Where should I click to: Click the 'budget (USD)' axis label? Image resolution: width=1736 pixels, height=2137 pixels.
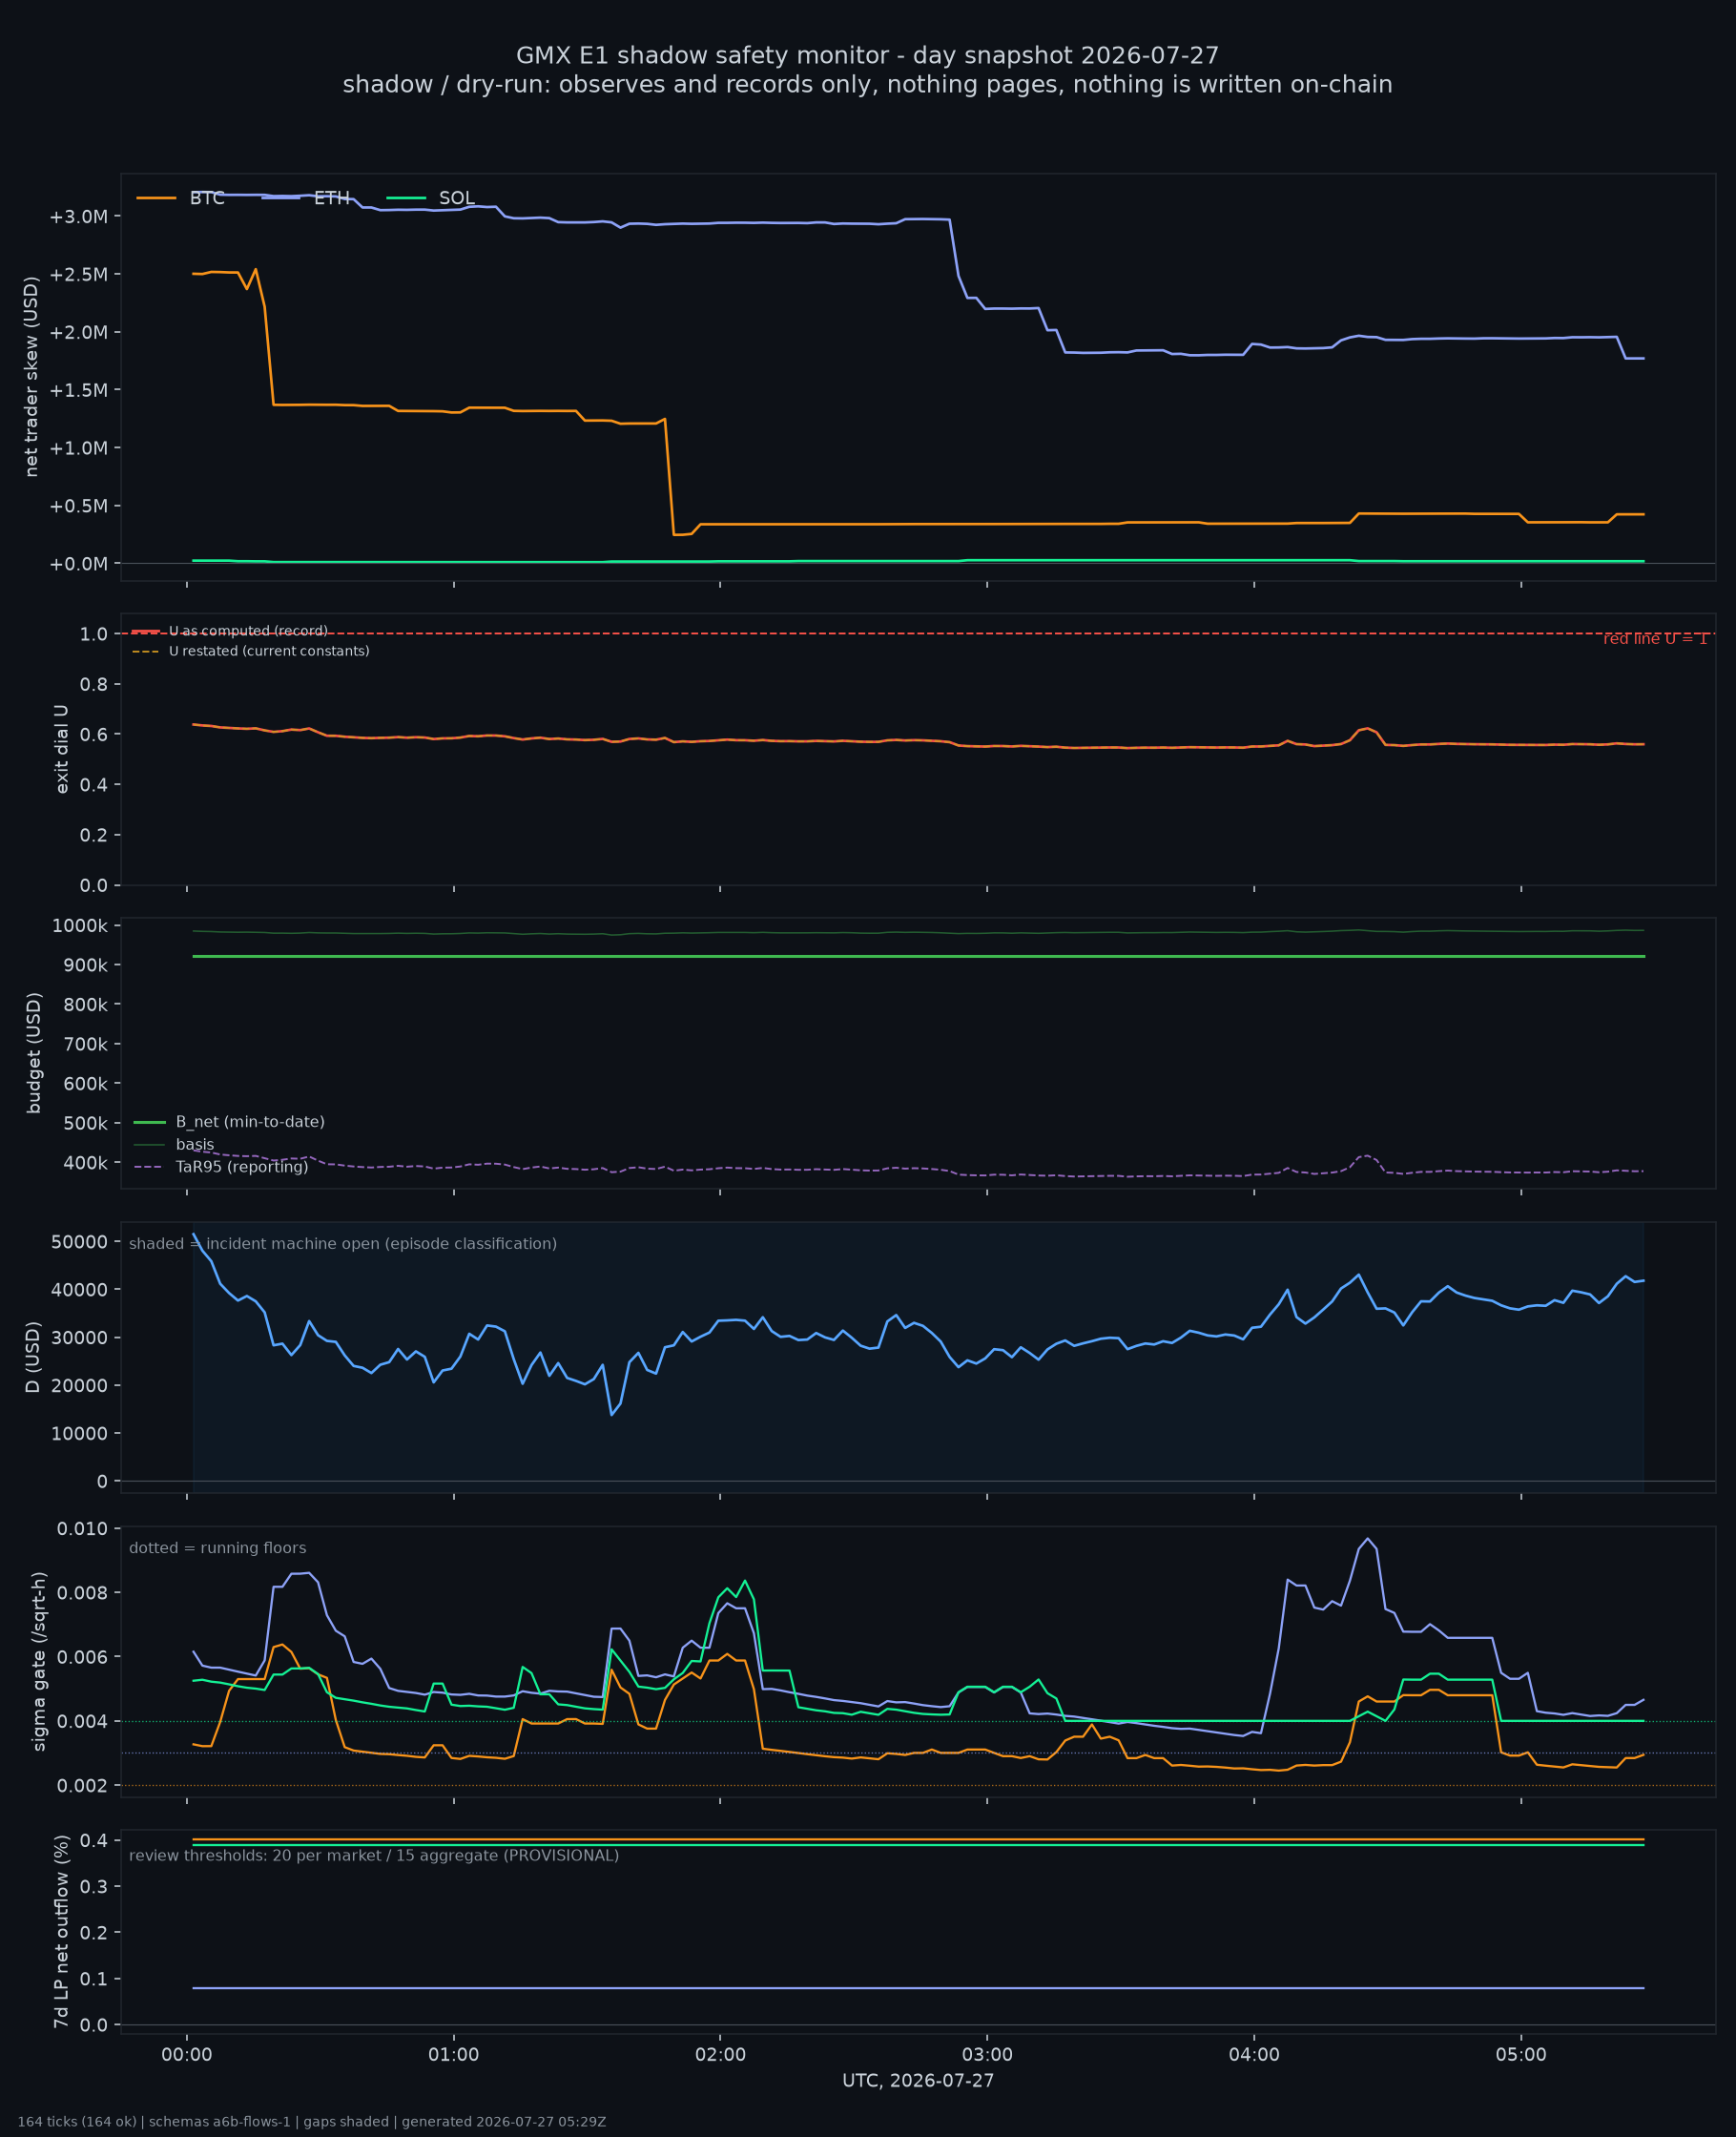pyautogui.click(x=34, y=1053)
